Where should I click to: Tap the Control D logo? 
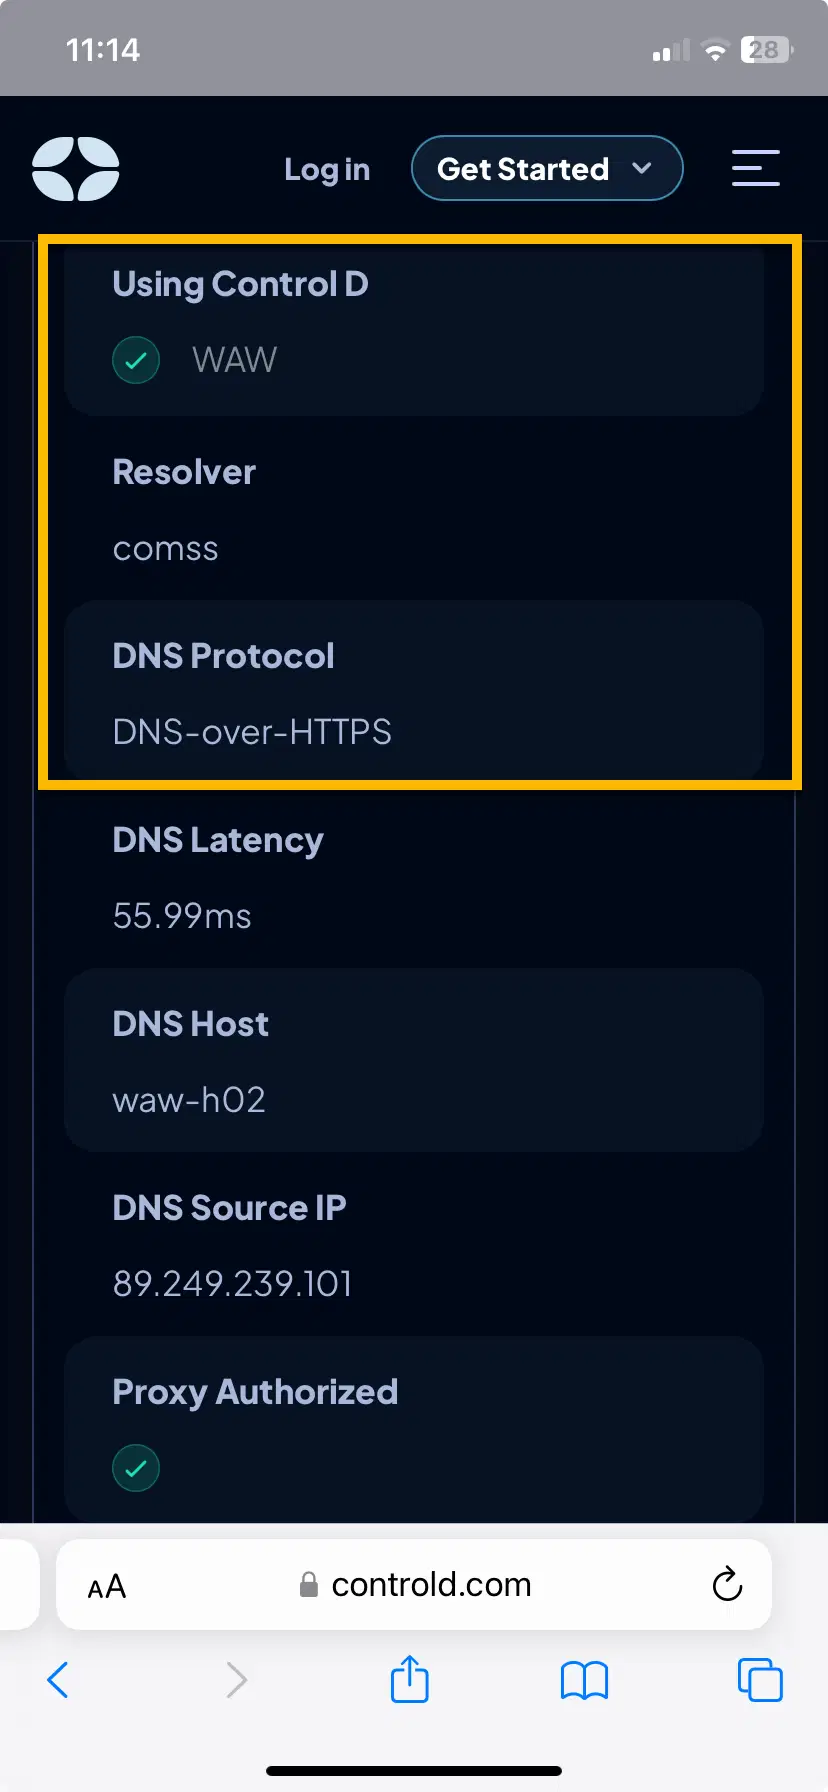pos(75,169)
